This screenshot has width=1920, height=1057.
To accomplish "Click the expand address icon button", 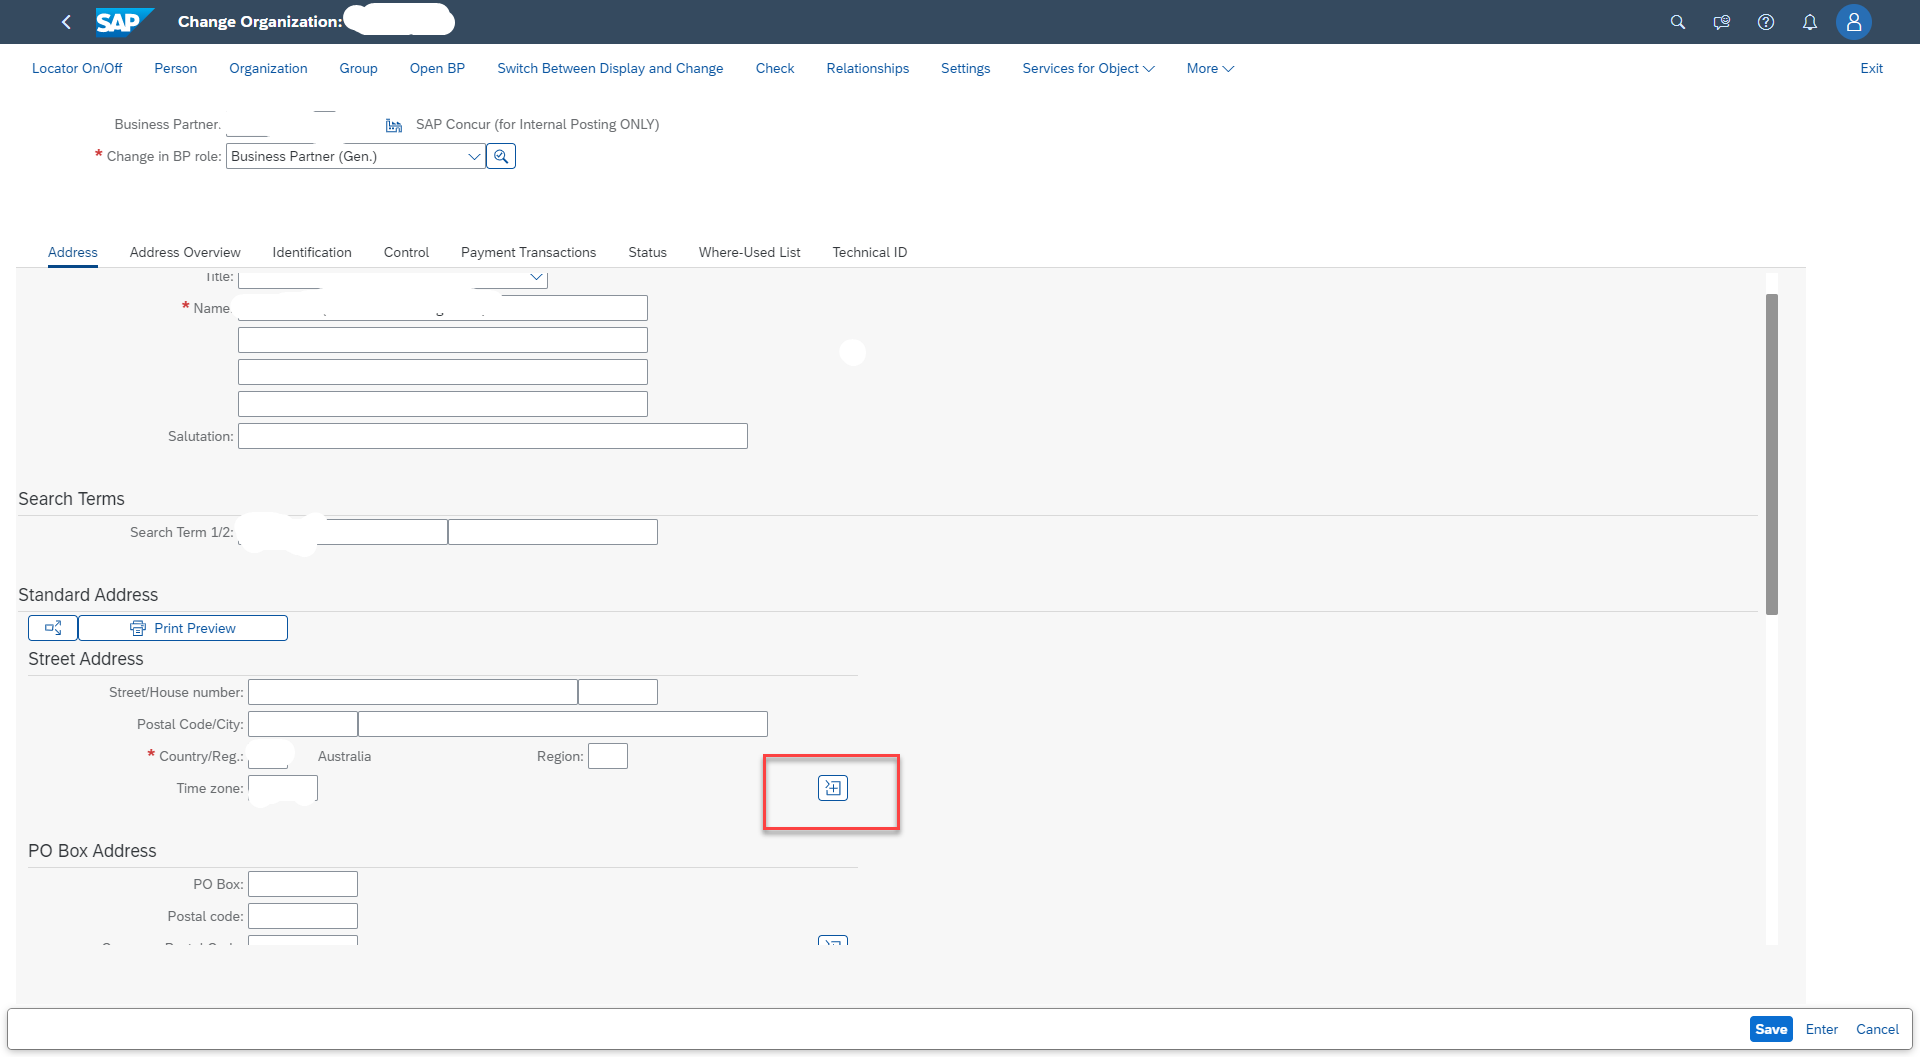I will click(53, 628).
